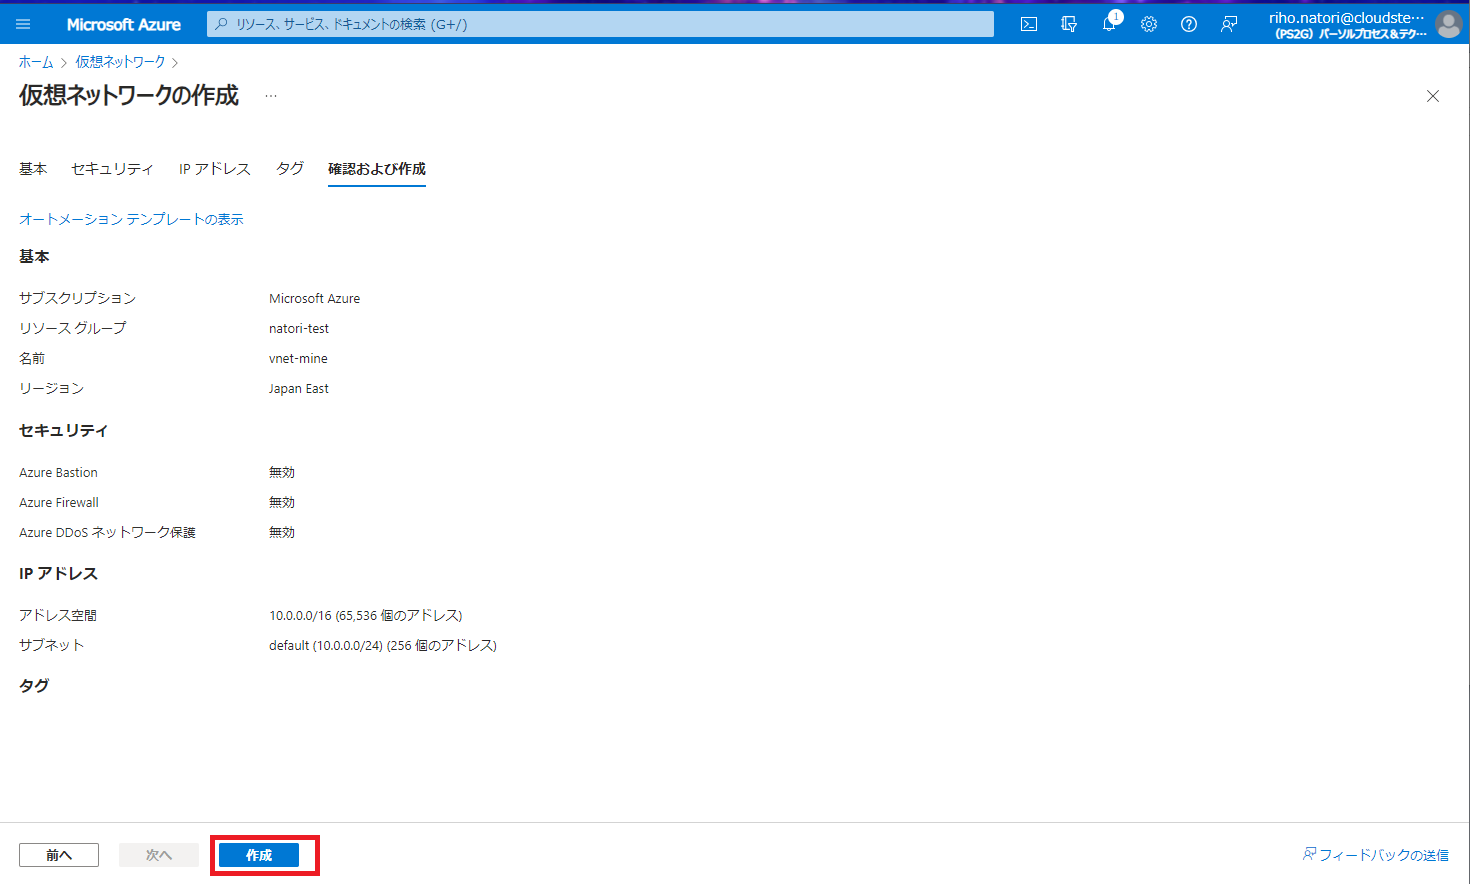Image resolution: width=1470 pixels, height=884 pixels.
Task: Click the 作成 button
Action: 259,855
